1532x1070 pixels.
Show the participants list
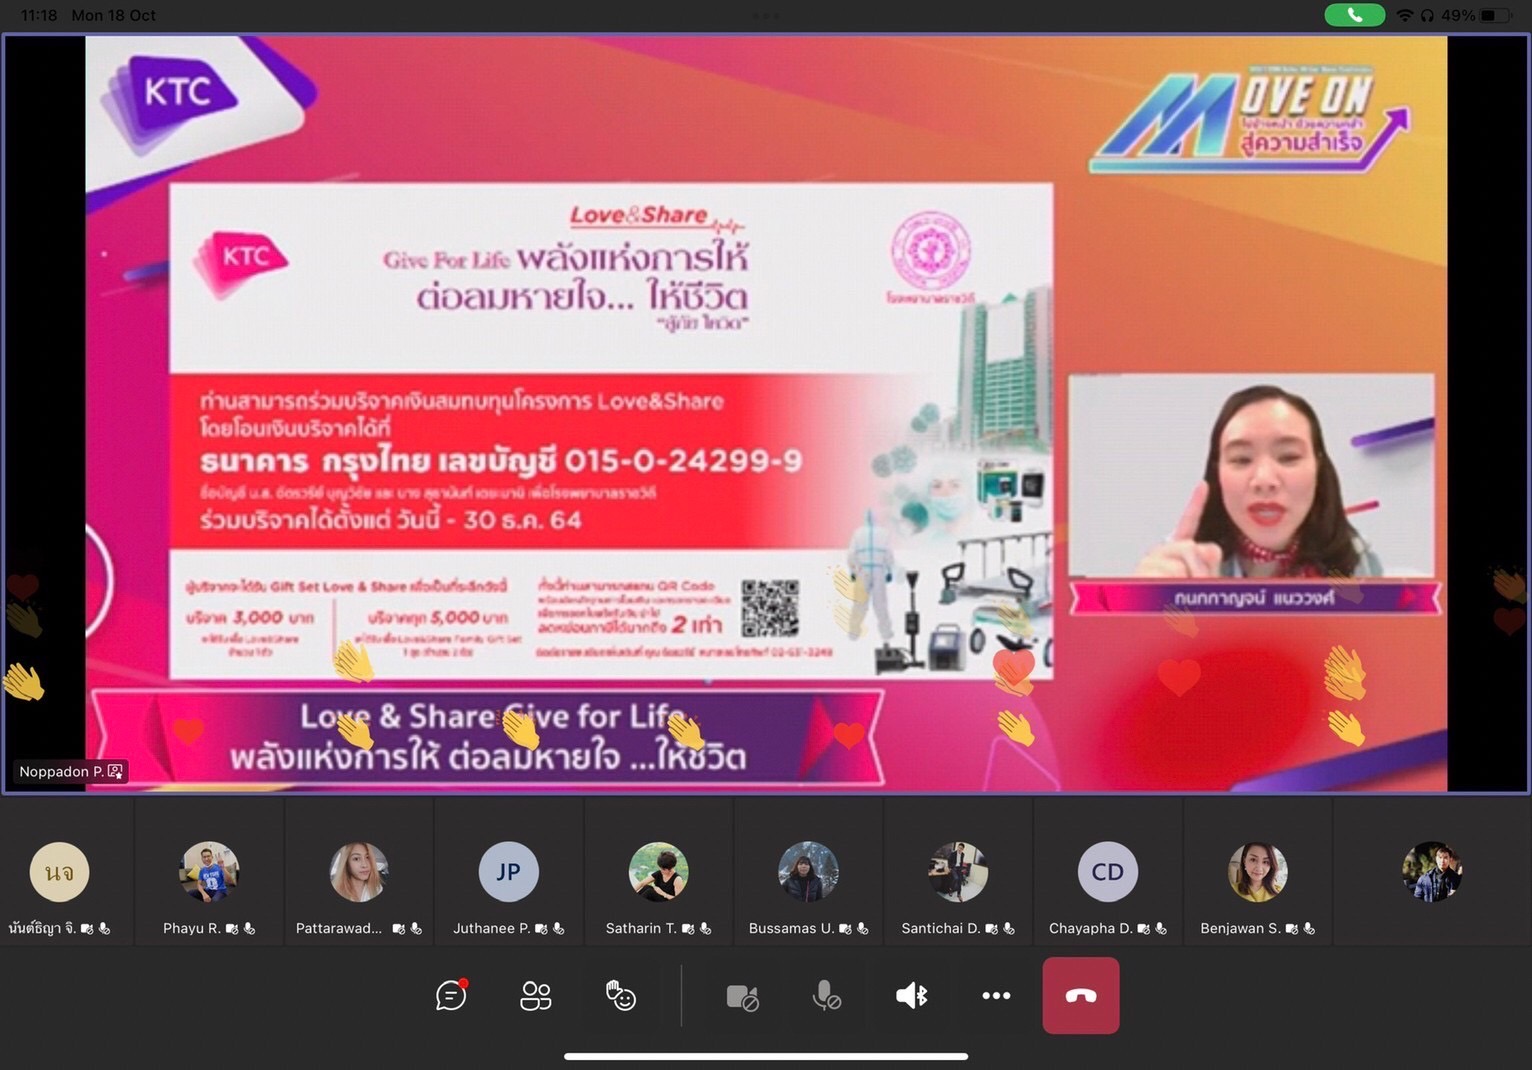coord(535,996)
